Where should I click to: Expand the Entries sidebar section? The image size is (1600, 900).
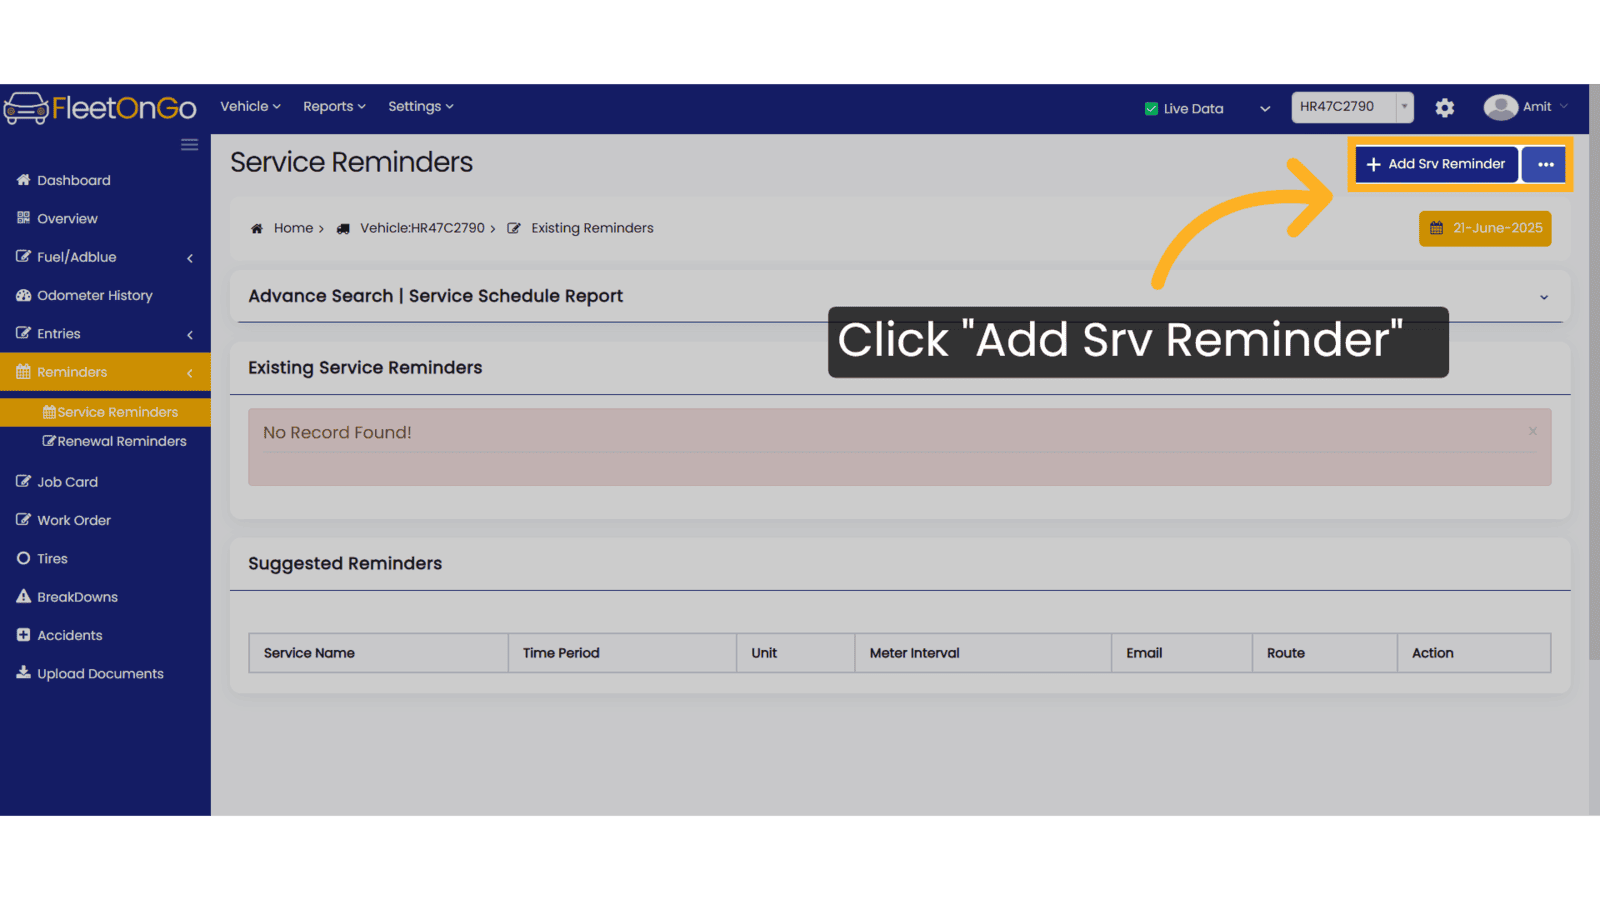click(105, 334)
